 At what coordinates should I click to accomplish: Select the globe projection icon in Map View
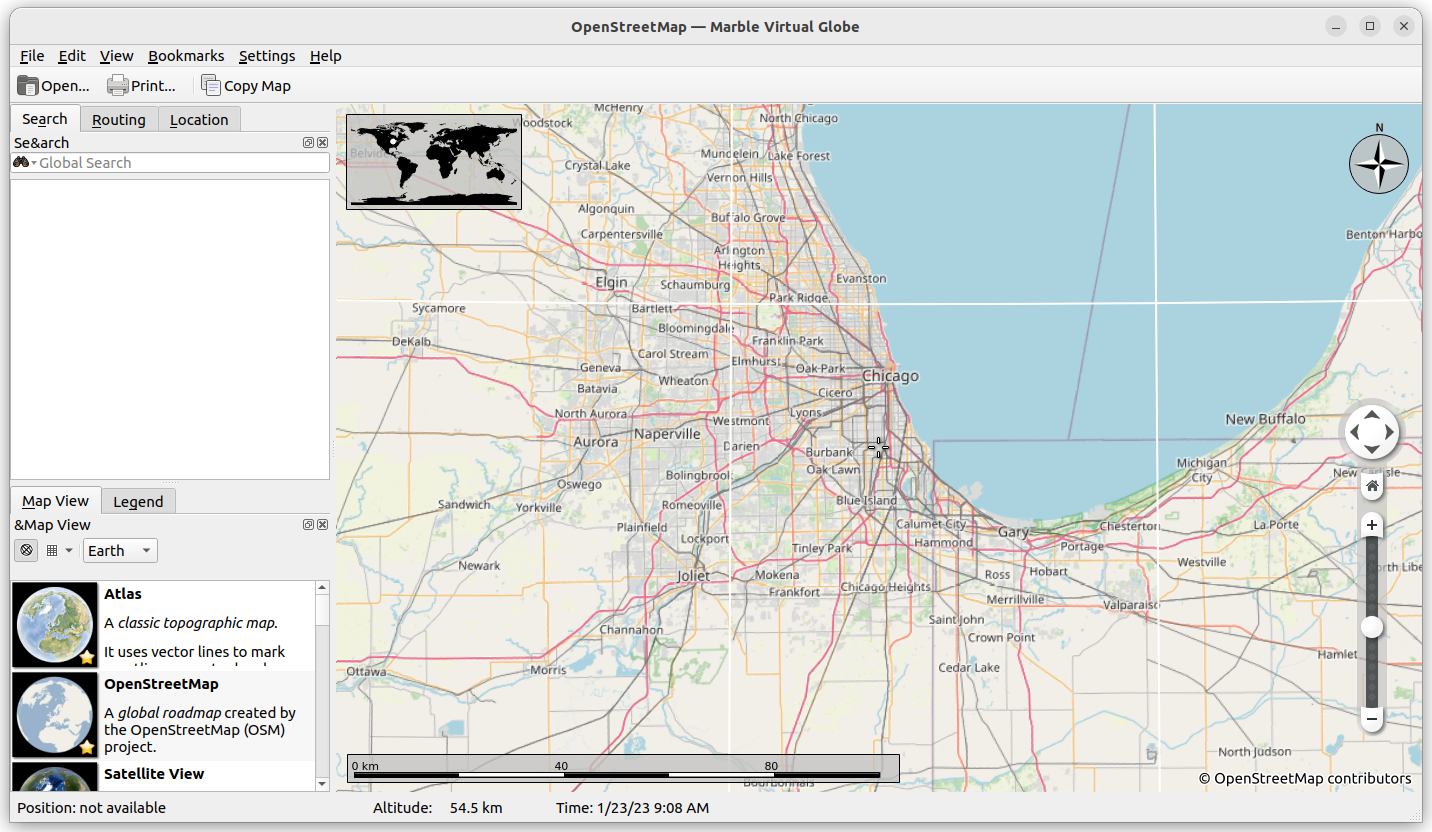pos(26,550)
